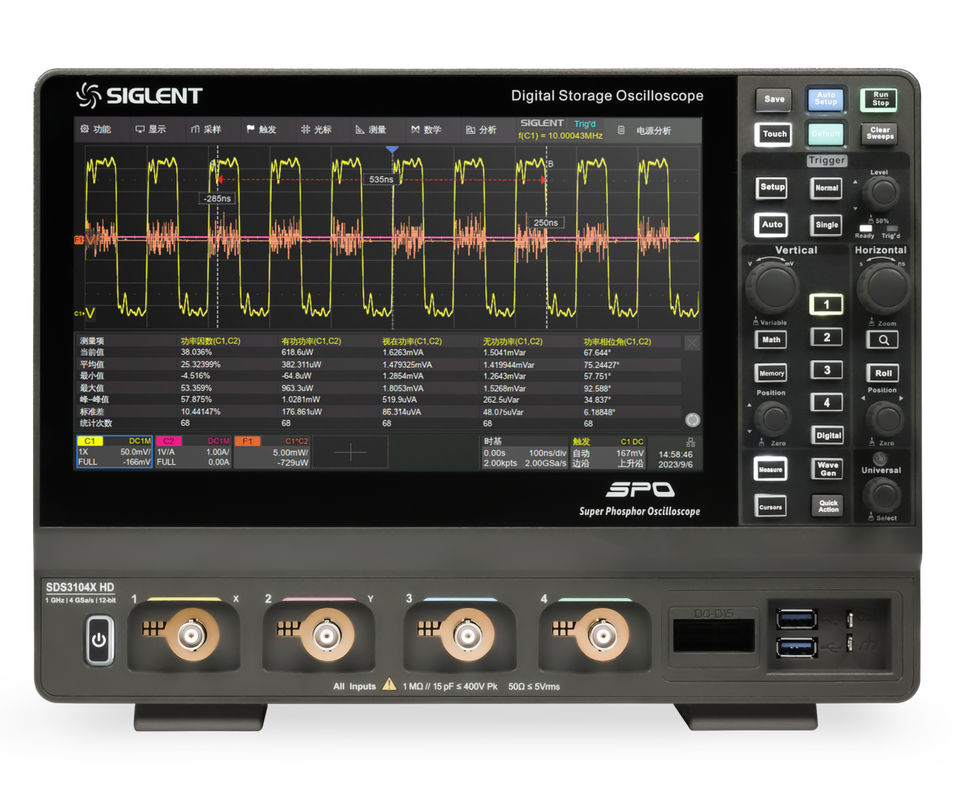Open the 采样 (Acquire) menu
Viewport: 960px width, 790px height.
click(206, 129)
